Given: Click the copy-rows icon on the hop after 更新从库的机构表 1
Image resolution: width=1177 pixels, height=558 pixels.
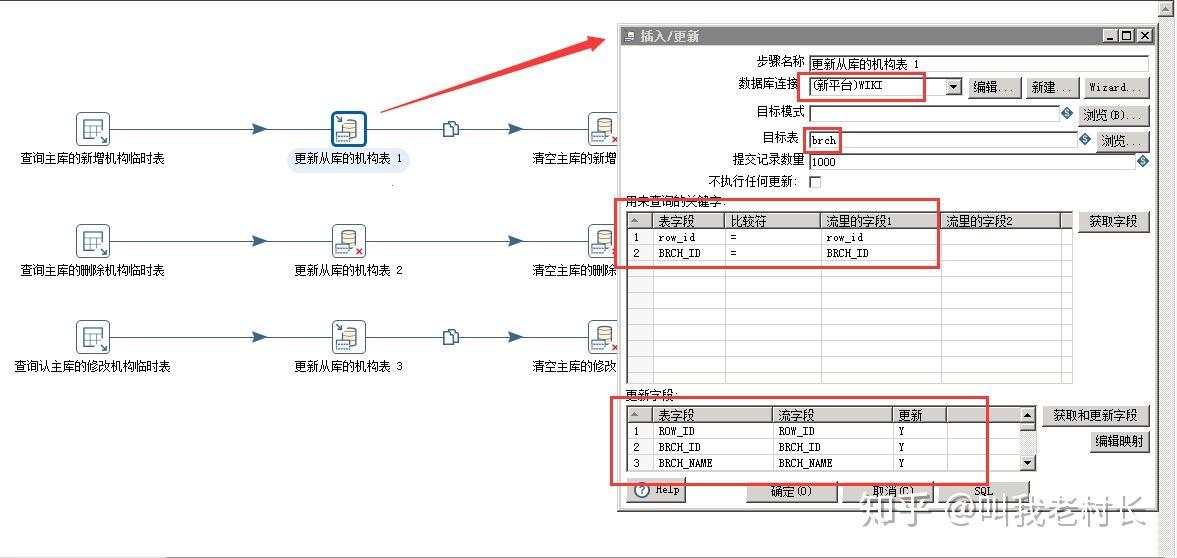Looking at the screenshot, I should 450,129.
